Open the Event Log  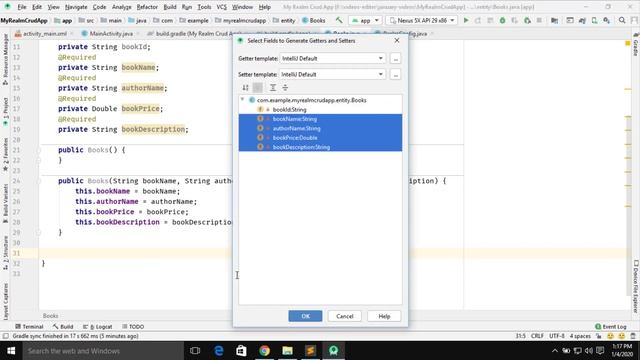[x=611, y=327]
